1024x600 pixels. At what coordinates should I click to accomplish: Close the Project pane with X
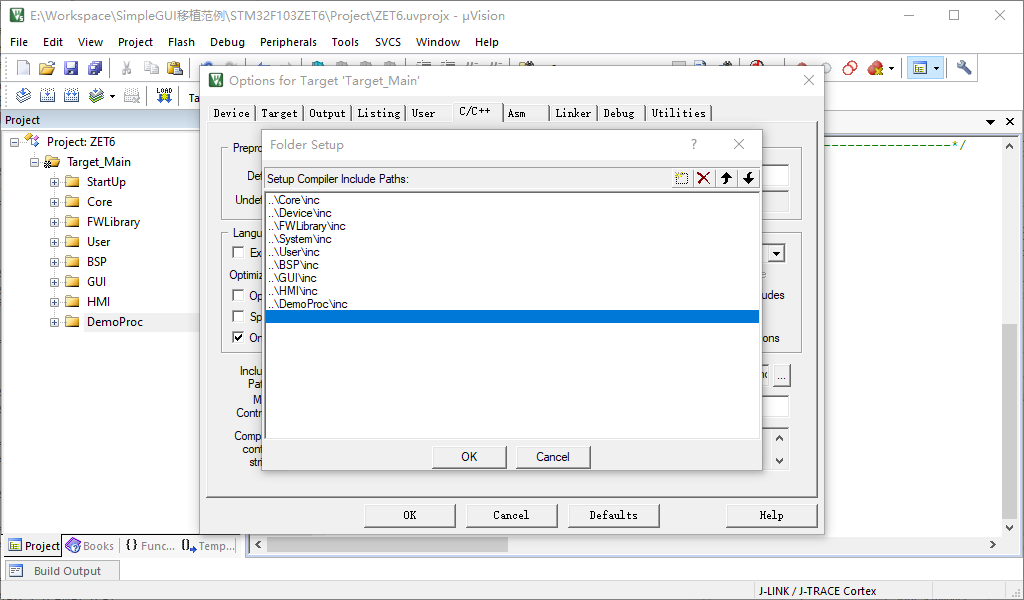point(1010,121)
